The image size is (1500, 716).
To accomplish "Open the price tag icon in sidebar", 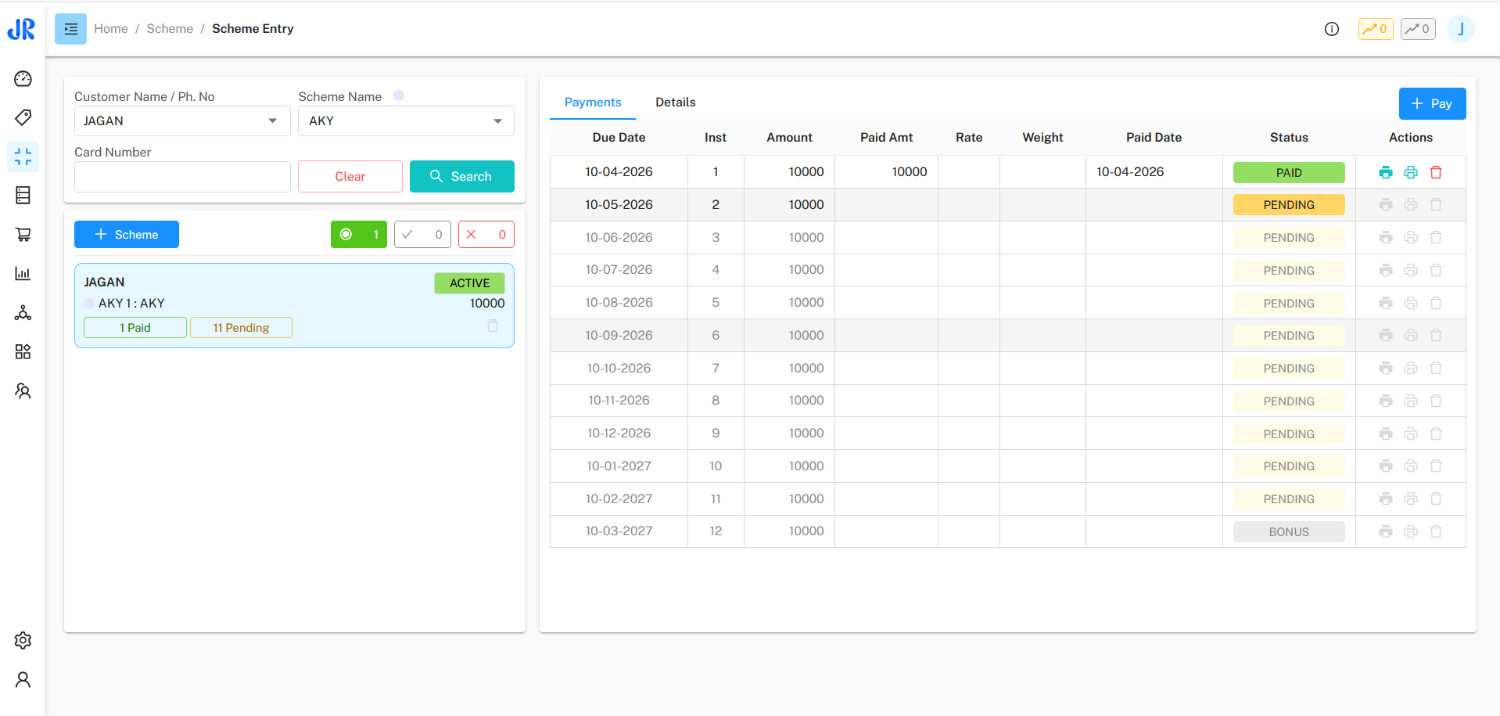I will click(23, 118).
